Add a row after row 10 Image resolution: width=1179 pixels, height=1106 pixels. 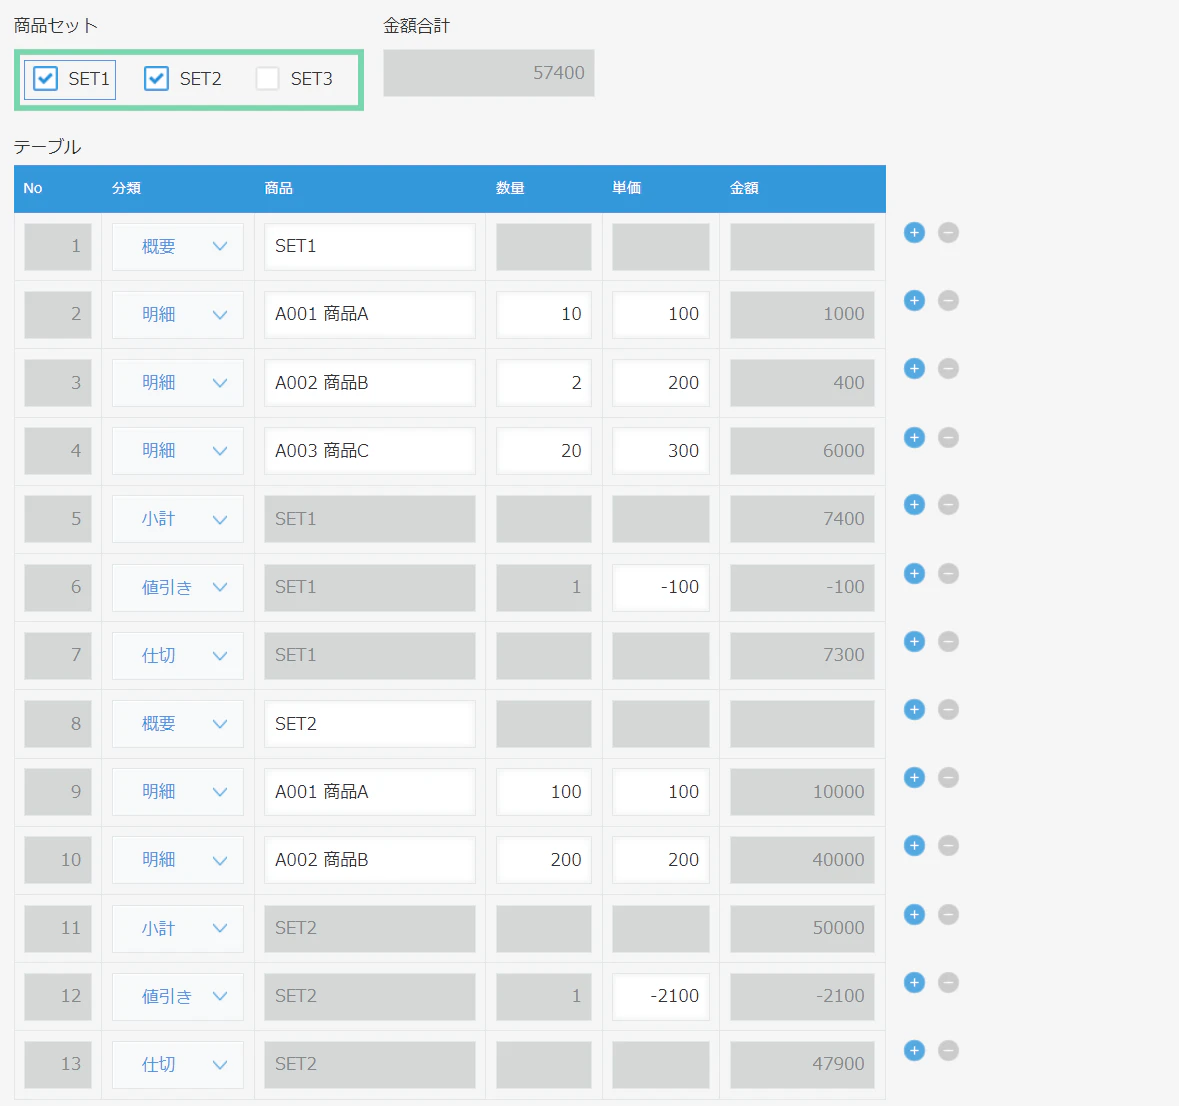tap(914, 845)
